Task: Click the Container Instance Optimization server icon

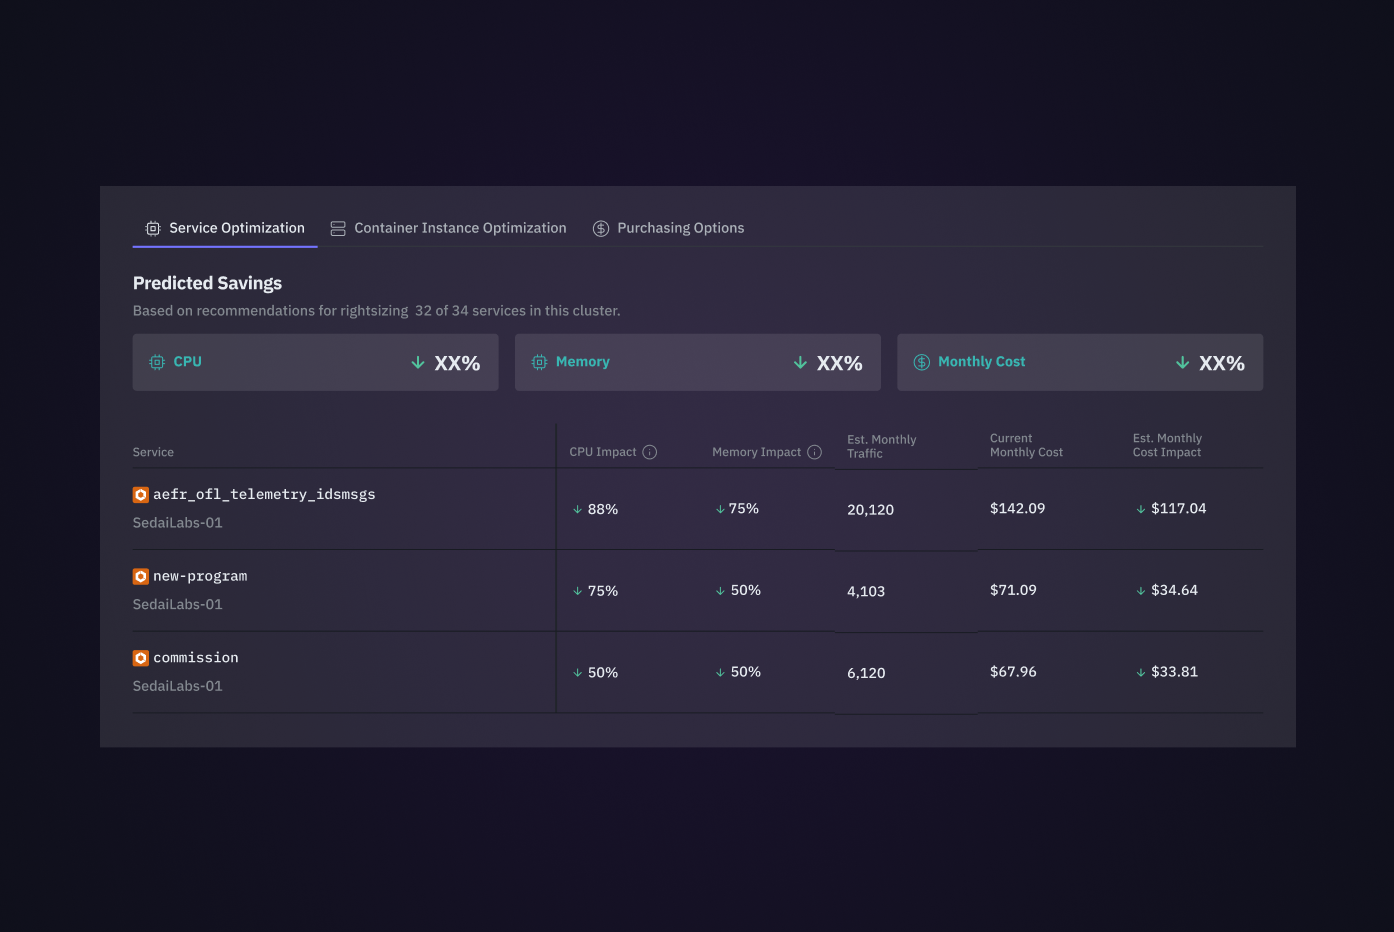Action: 338,229
